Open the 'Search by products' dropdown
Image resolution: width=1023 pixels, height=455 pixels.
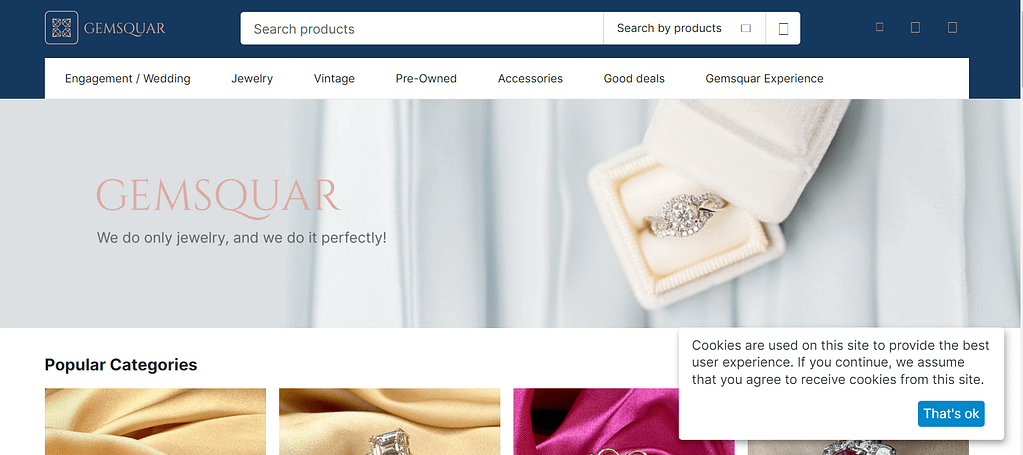(684, 29)
